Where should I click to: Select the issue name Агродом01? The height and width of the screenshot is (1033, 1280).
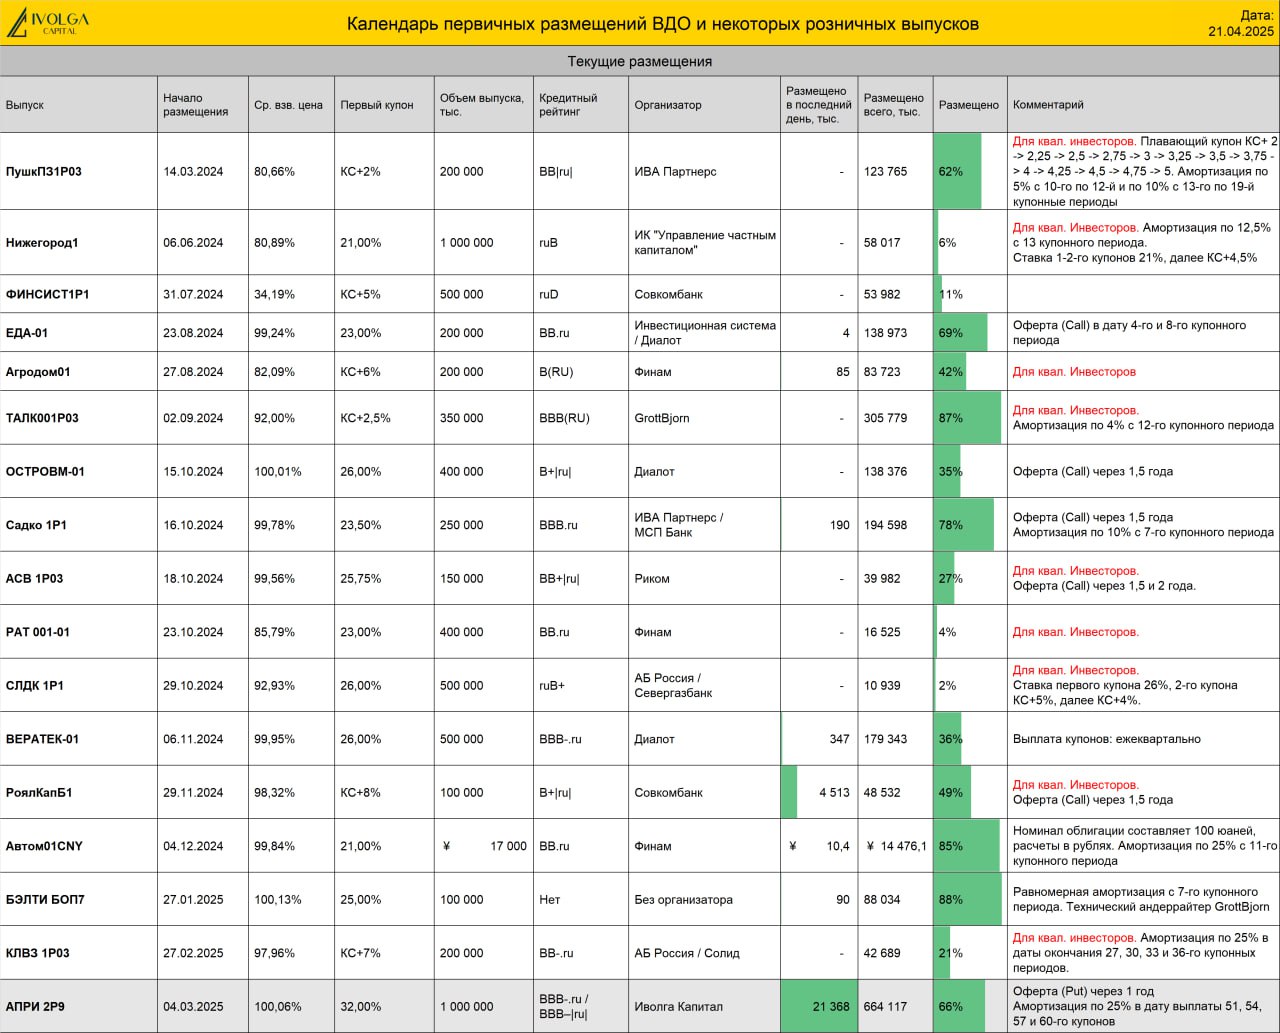(x=38, y=372)
